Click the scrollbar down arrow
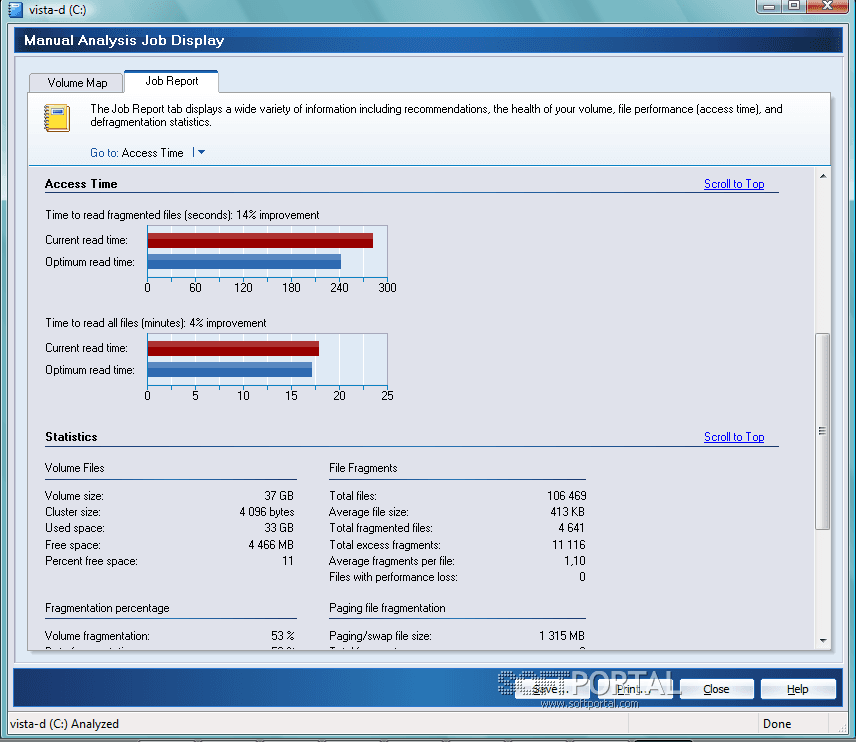The width and height of the screenshot is (856, 742). tap(823, 641)
